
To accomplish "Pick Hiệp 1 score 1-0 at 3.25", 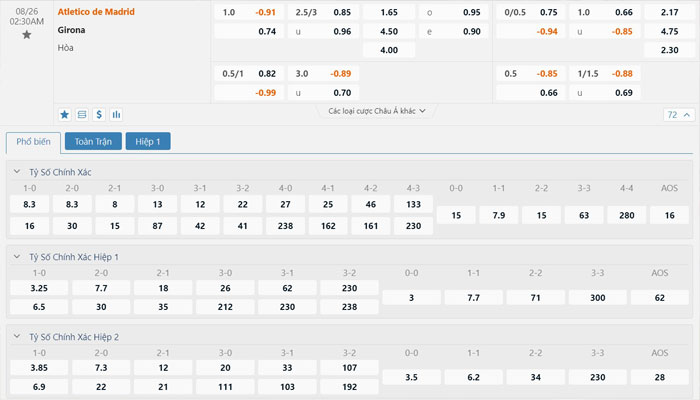I will (x=39, y=288).
